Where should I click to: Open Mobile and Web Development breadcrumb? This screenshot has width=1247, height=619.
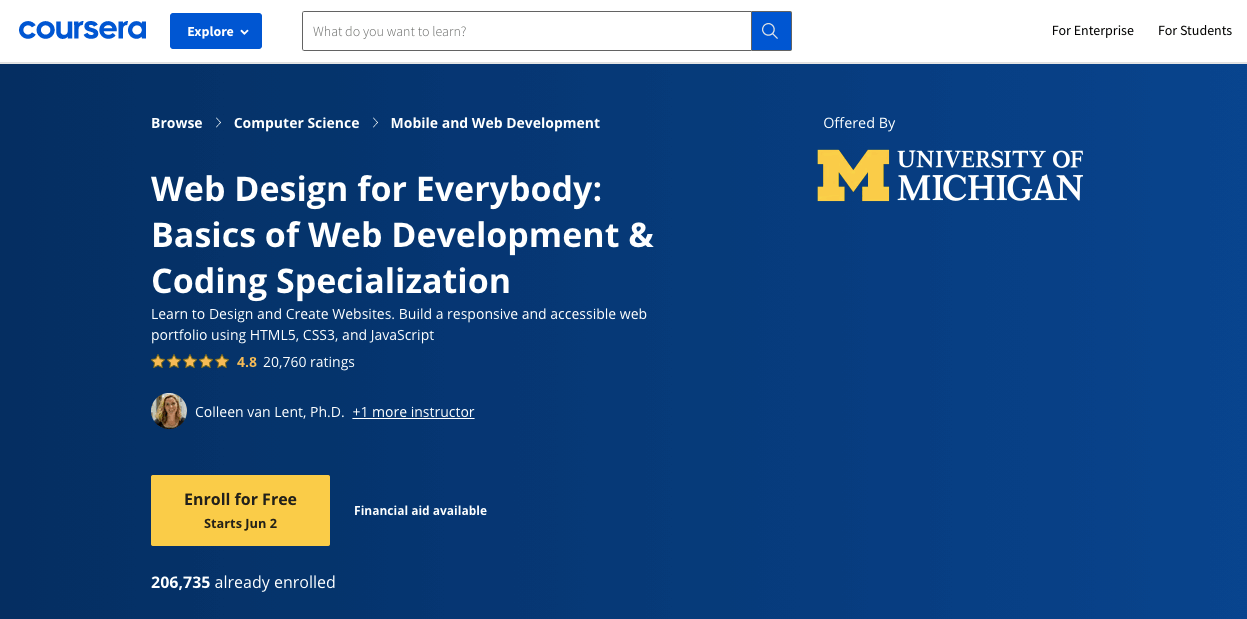click(x=495, y=123)
